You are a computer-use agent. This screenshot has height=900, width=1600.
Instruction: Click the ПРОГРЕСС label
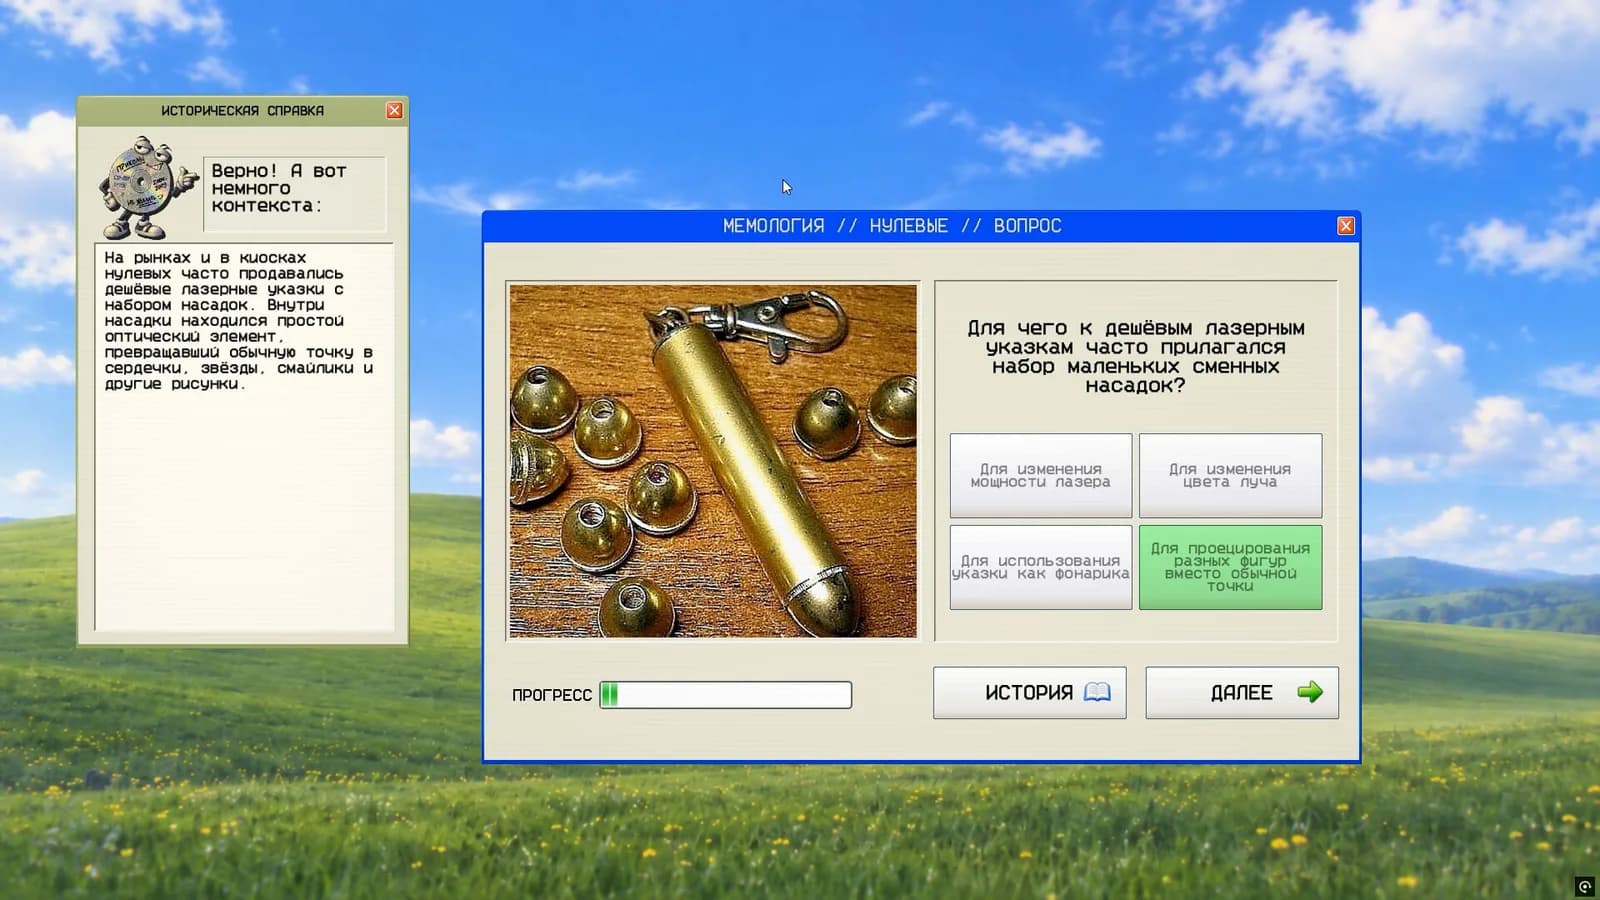point(552,695)
